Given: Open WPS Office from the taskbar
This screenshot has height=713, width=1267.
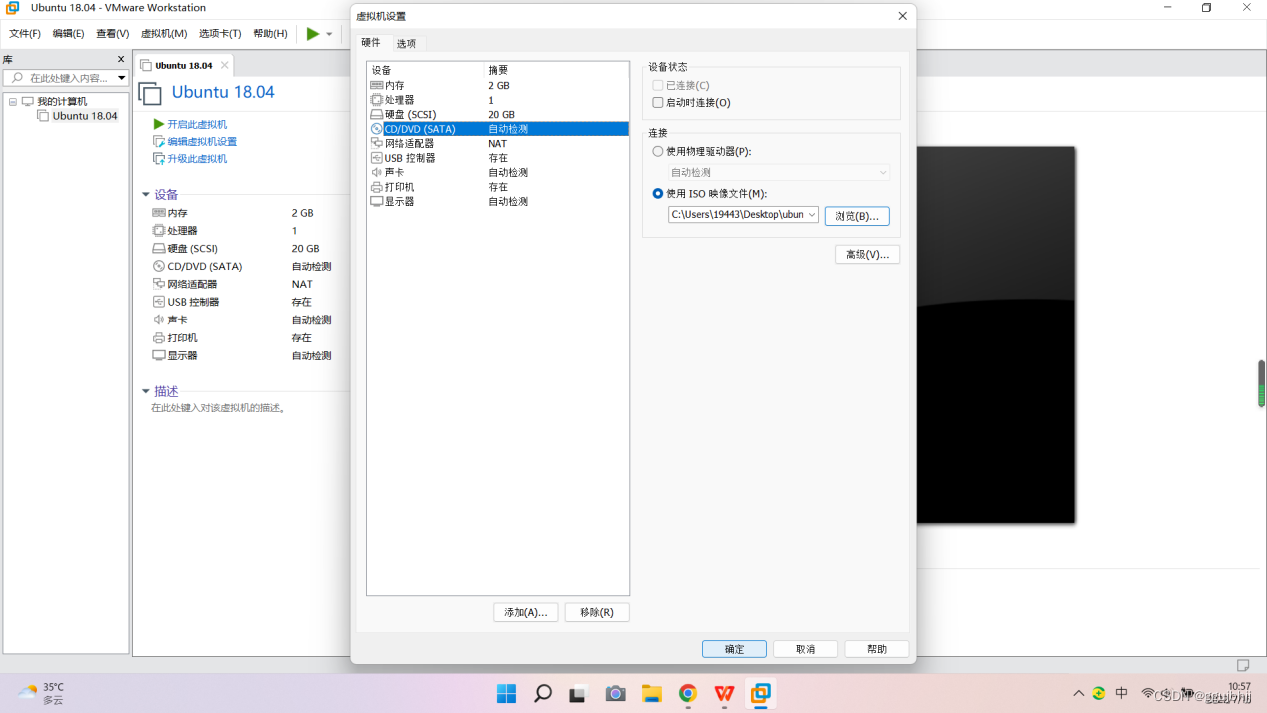Looking at the screenshot, I should click(724, 693).
